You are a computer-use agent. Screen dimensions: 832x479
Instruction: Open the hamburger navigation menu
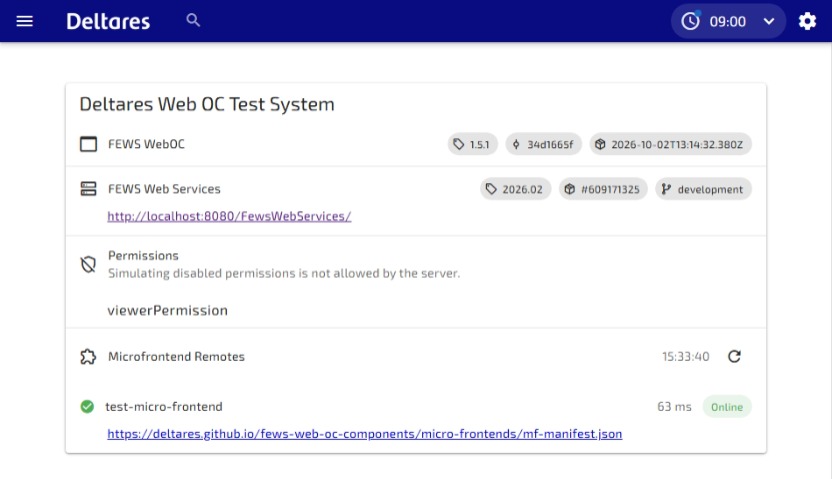coord(24,21)
